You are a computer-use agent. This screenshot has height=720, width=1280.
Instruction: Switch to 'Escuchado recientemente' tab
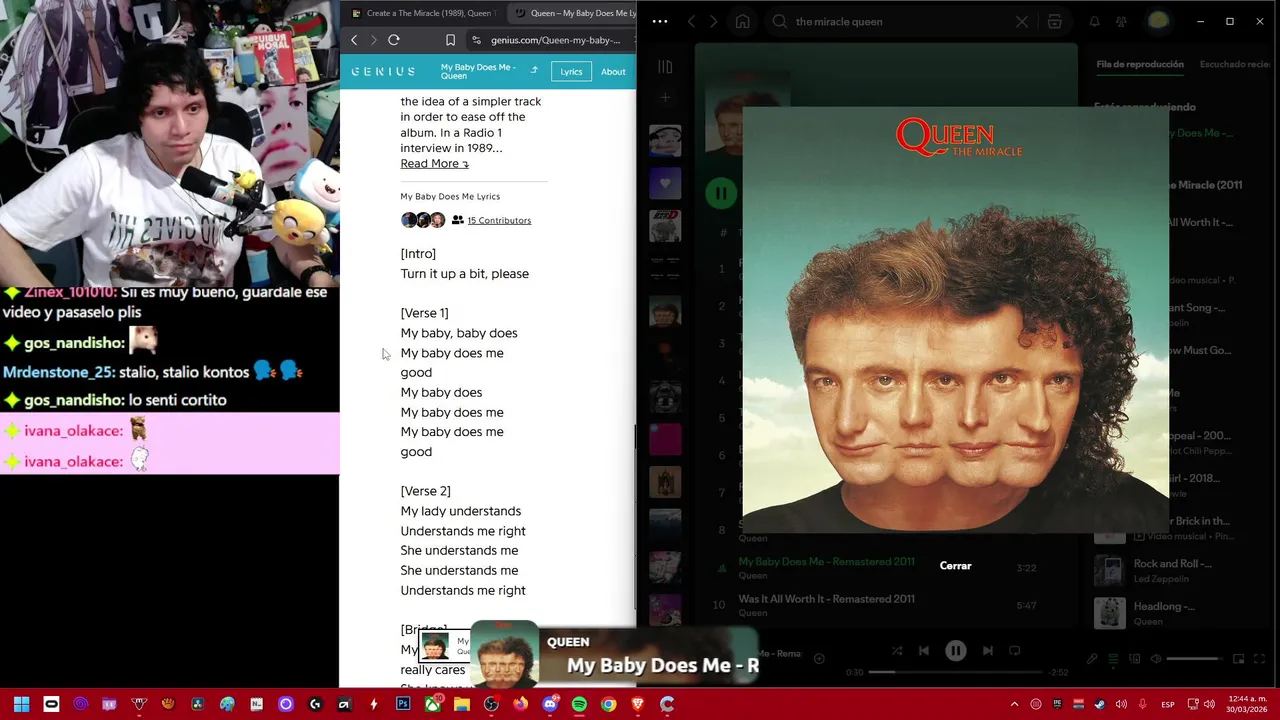(x=1235, y=64)
